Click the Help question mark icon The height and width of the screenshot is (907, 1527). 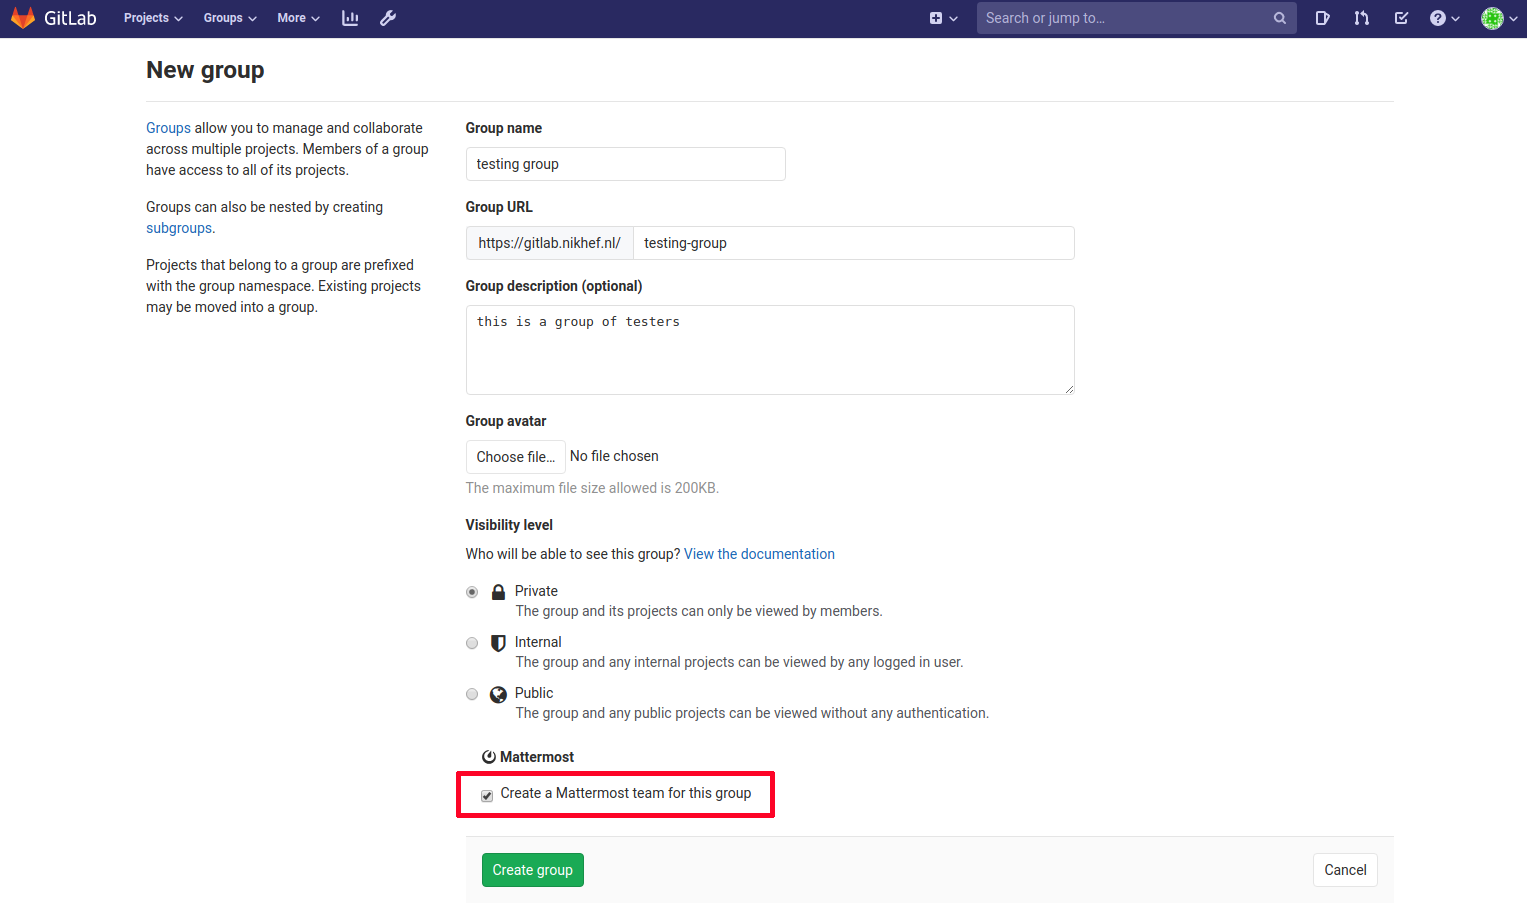pos(1438,18)
